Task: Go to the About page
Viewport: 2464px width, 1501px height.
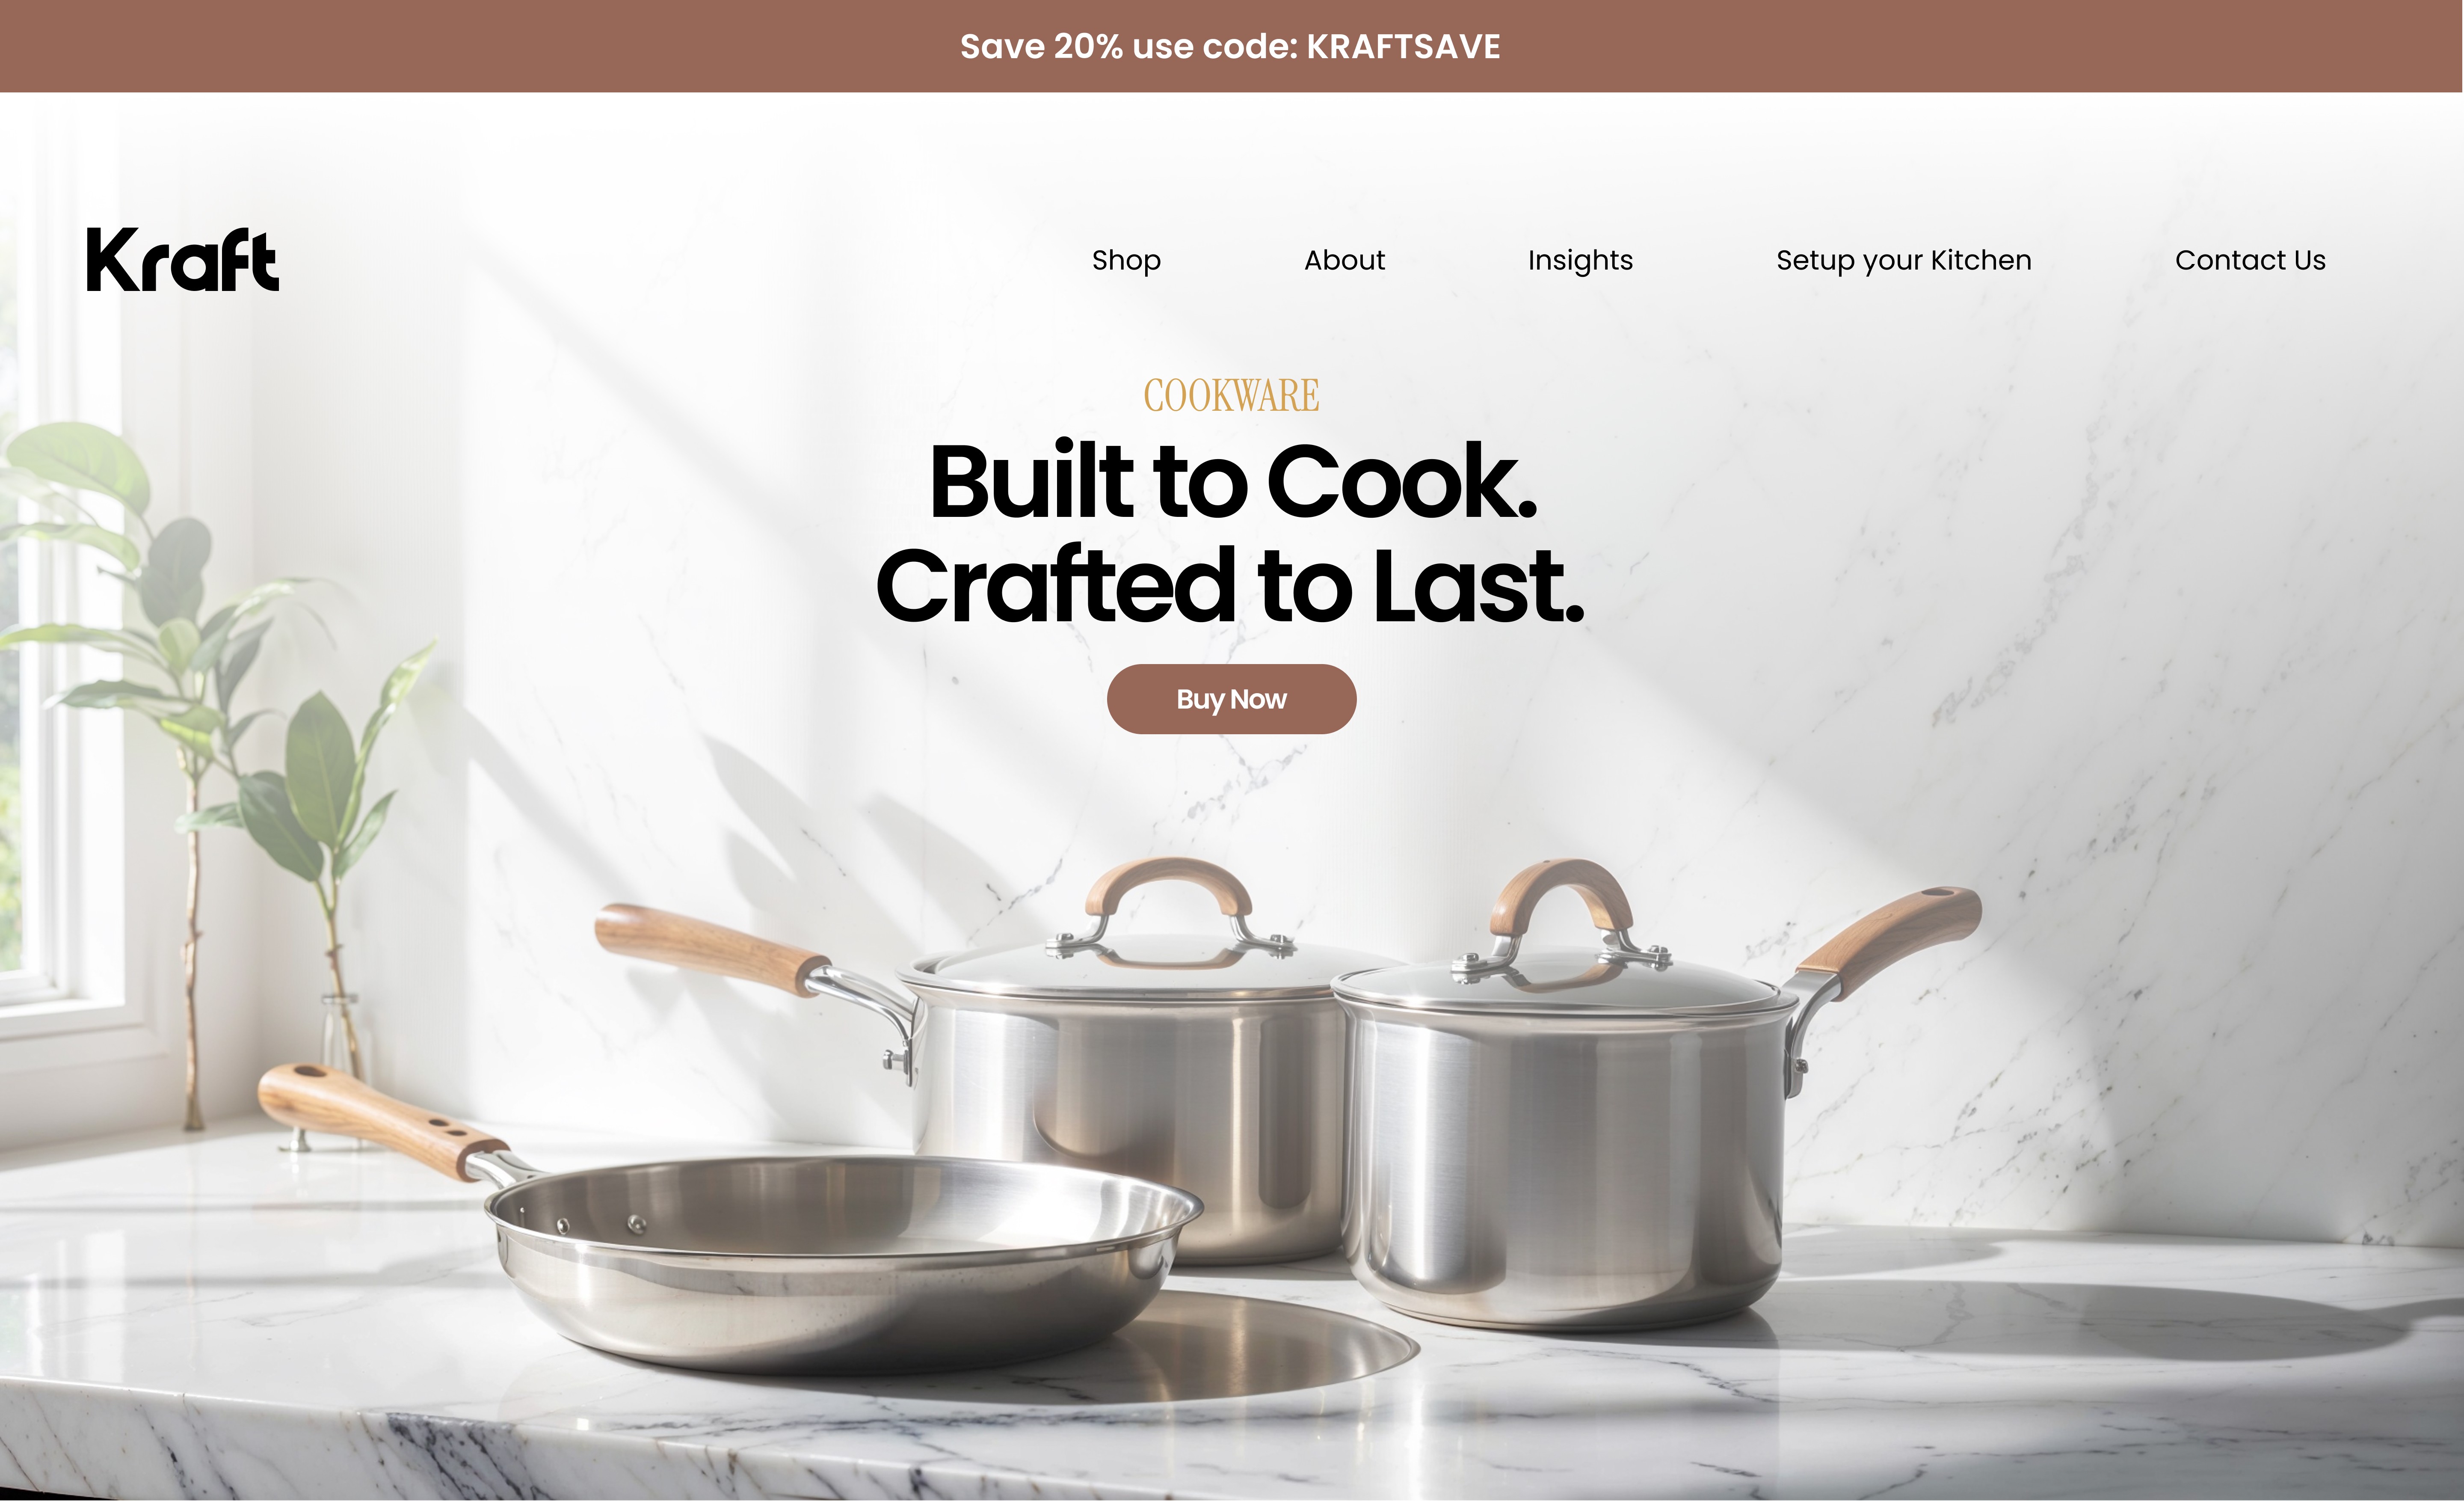Action: (1344, 260)
